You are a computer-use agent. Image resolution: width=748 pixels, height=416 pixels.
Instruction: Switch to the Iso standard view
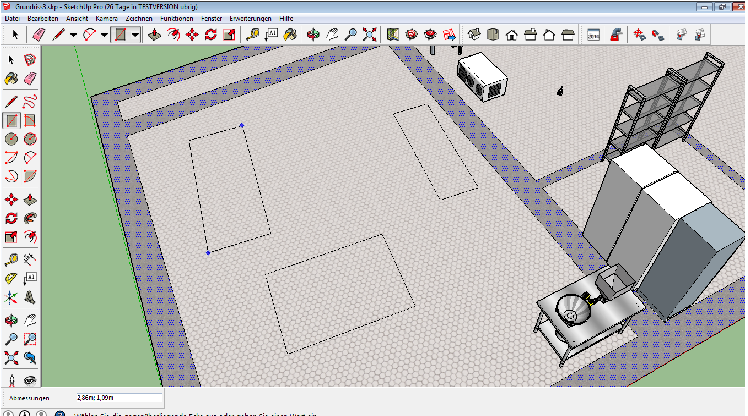coord(474,35)
